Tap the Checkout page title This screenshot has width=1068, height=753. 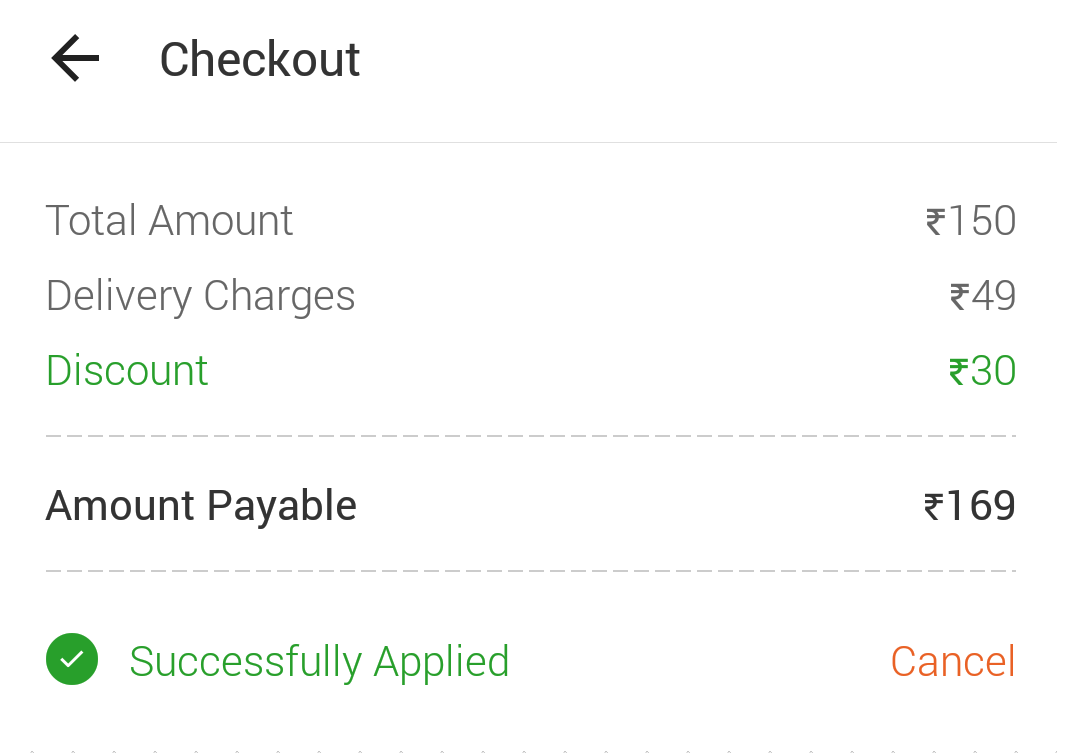pos(260,60)
